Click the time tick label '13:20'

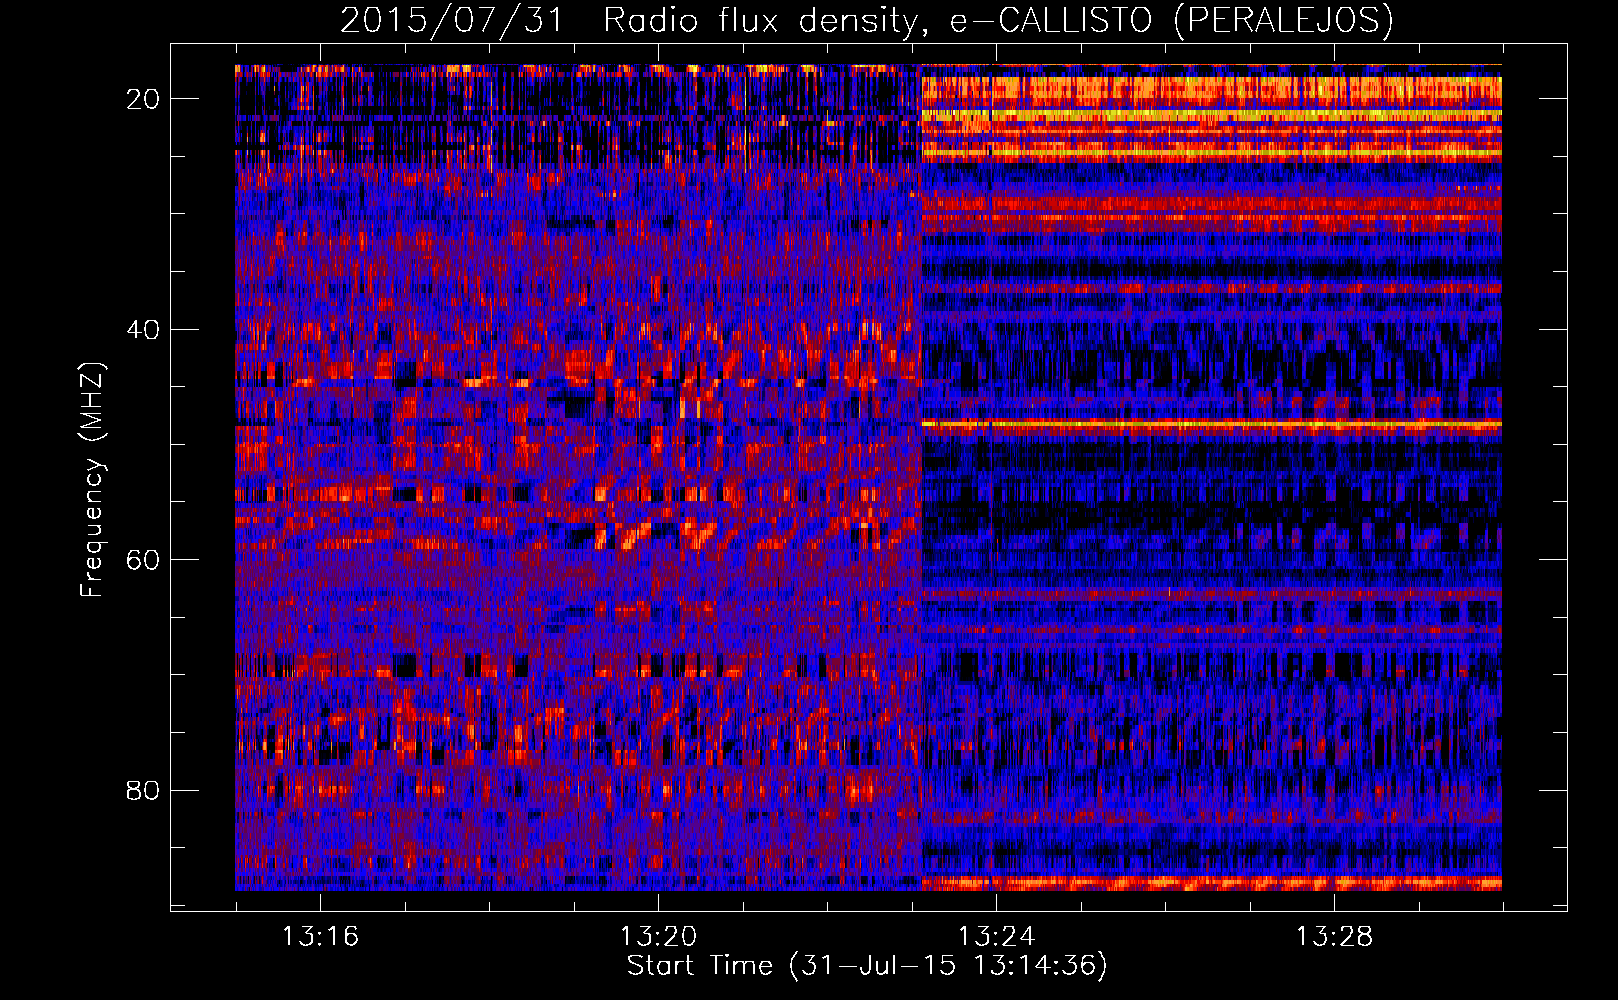658,937
